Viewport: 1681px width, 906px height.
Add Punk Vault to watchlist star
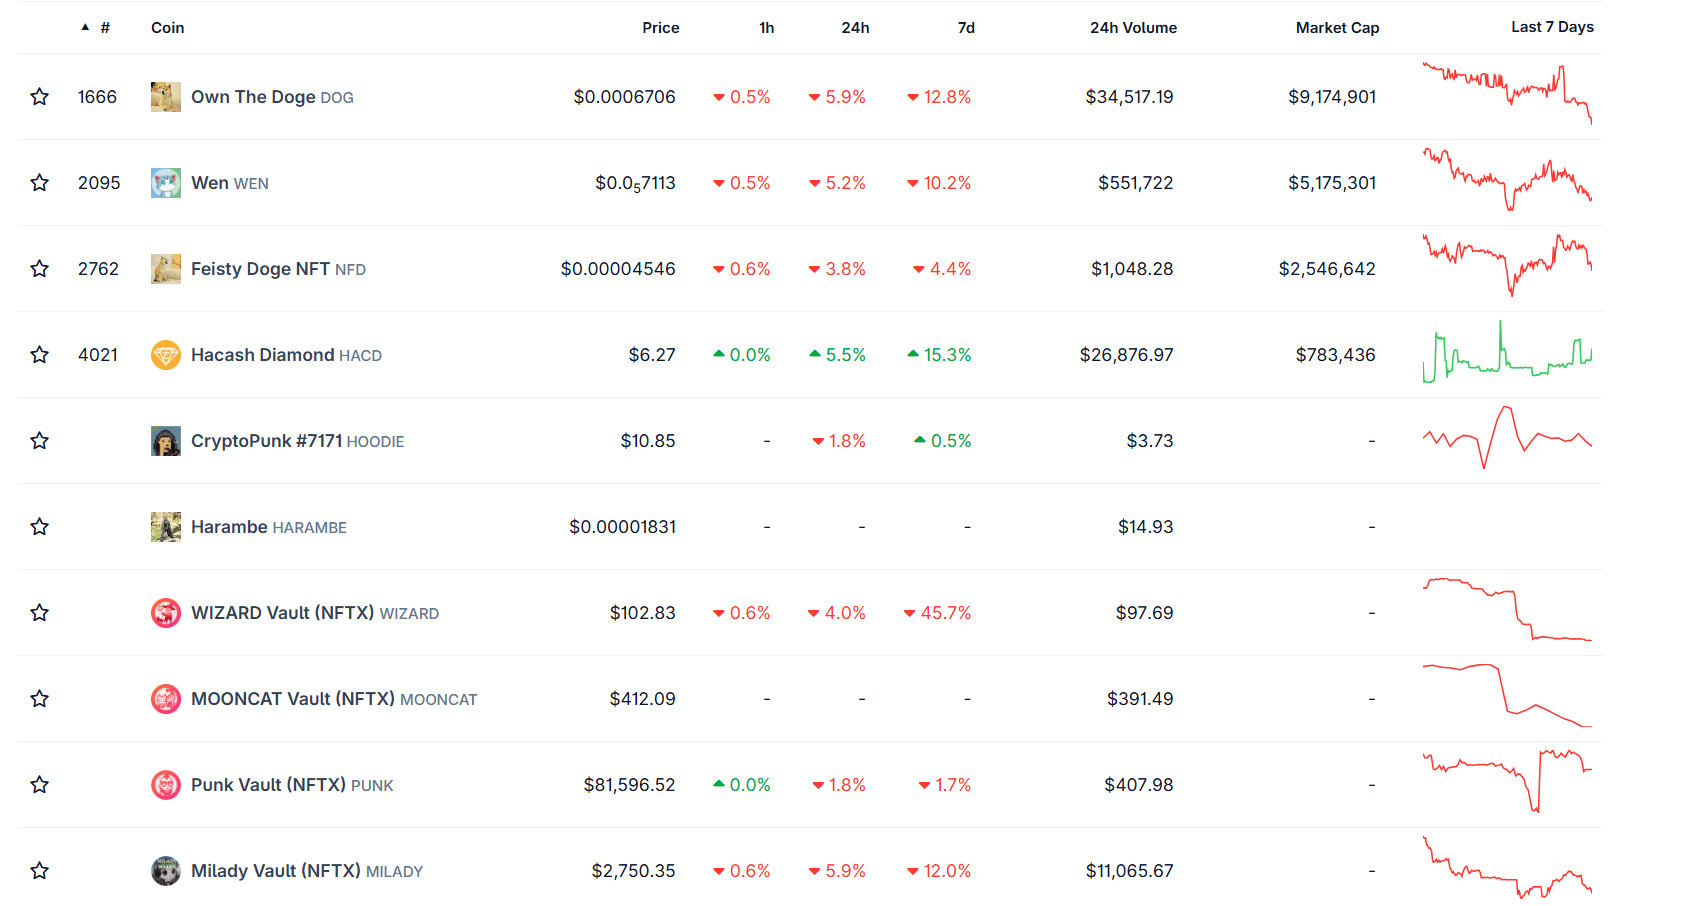click(40, 785)
